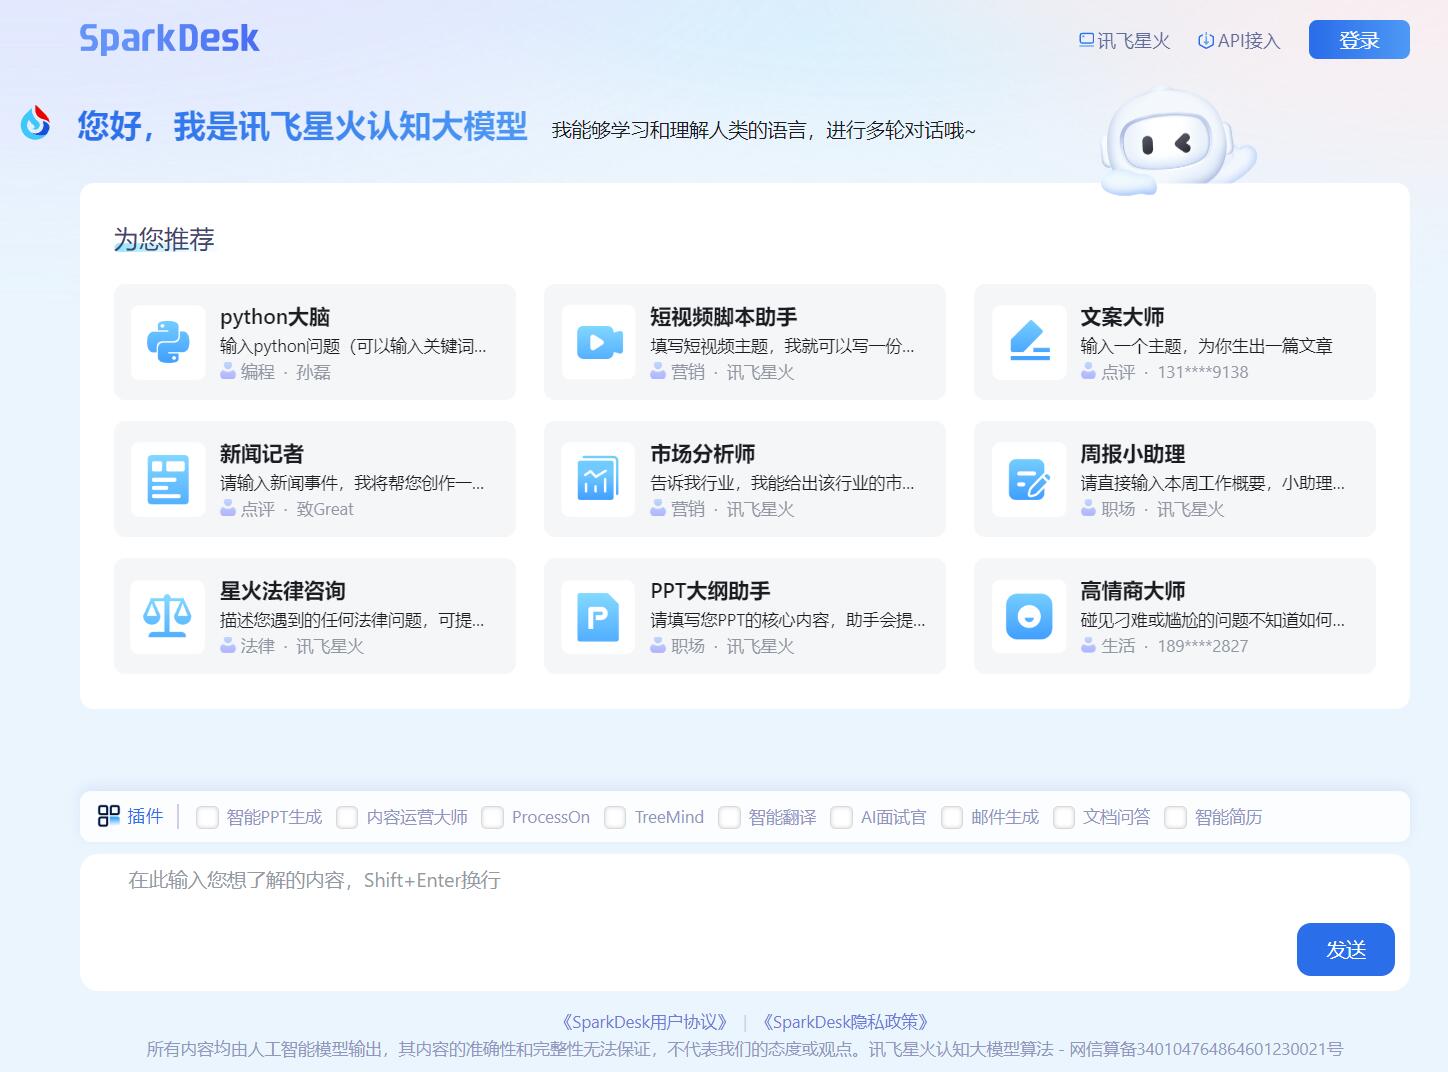Click the 您好，我是讯飞星火认知大模型 greeting heading
The width and height of the screenshot is (1448, 1072).
pyautogui.click(x=302, y=126)
